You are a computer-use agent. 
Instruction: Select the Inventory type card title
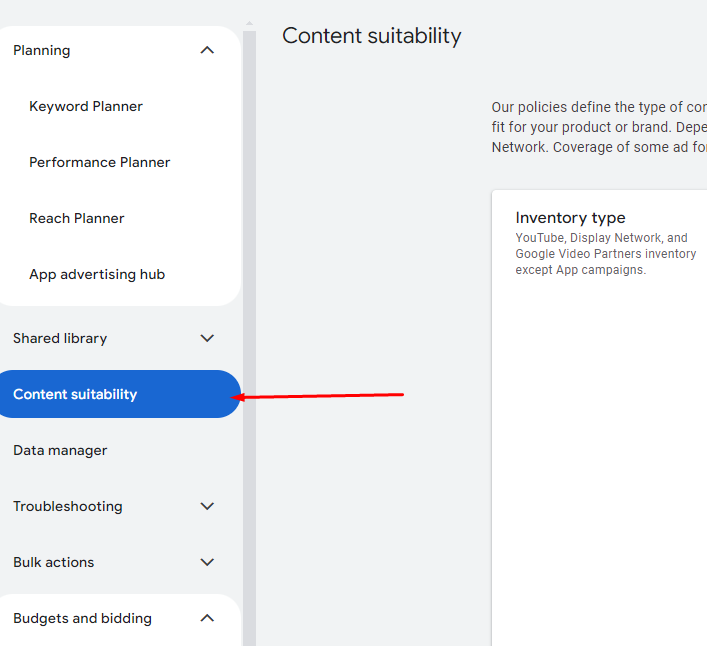tap(570, 218)
